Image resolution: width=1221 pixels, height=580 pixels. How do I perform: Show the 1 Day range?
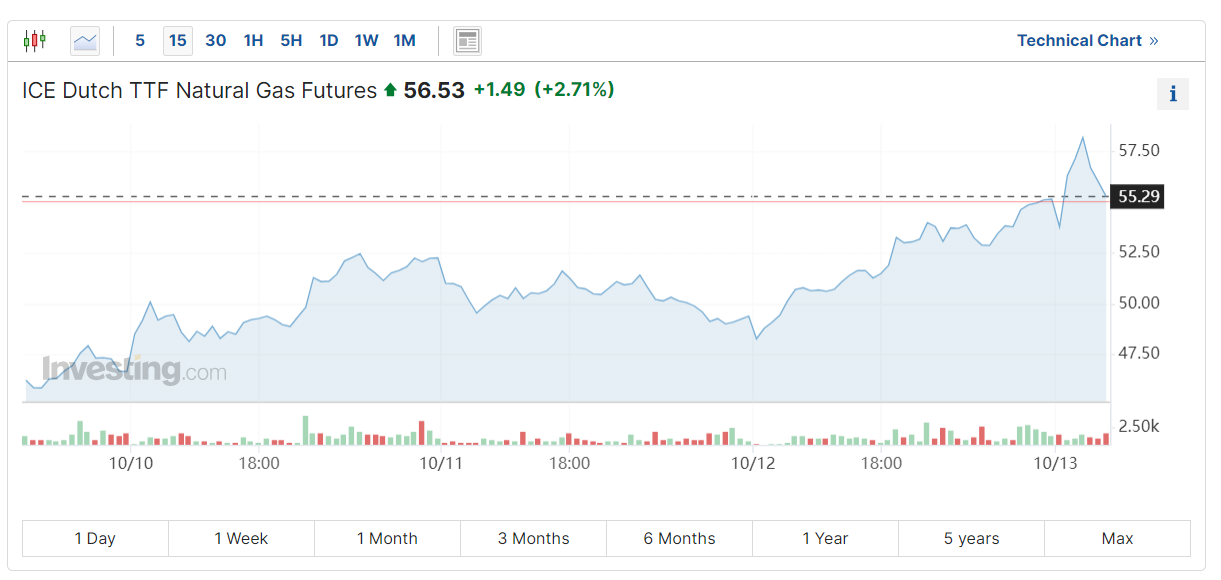(x=95, y=538)
